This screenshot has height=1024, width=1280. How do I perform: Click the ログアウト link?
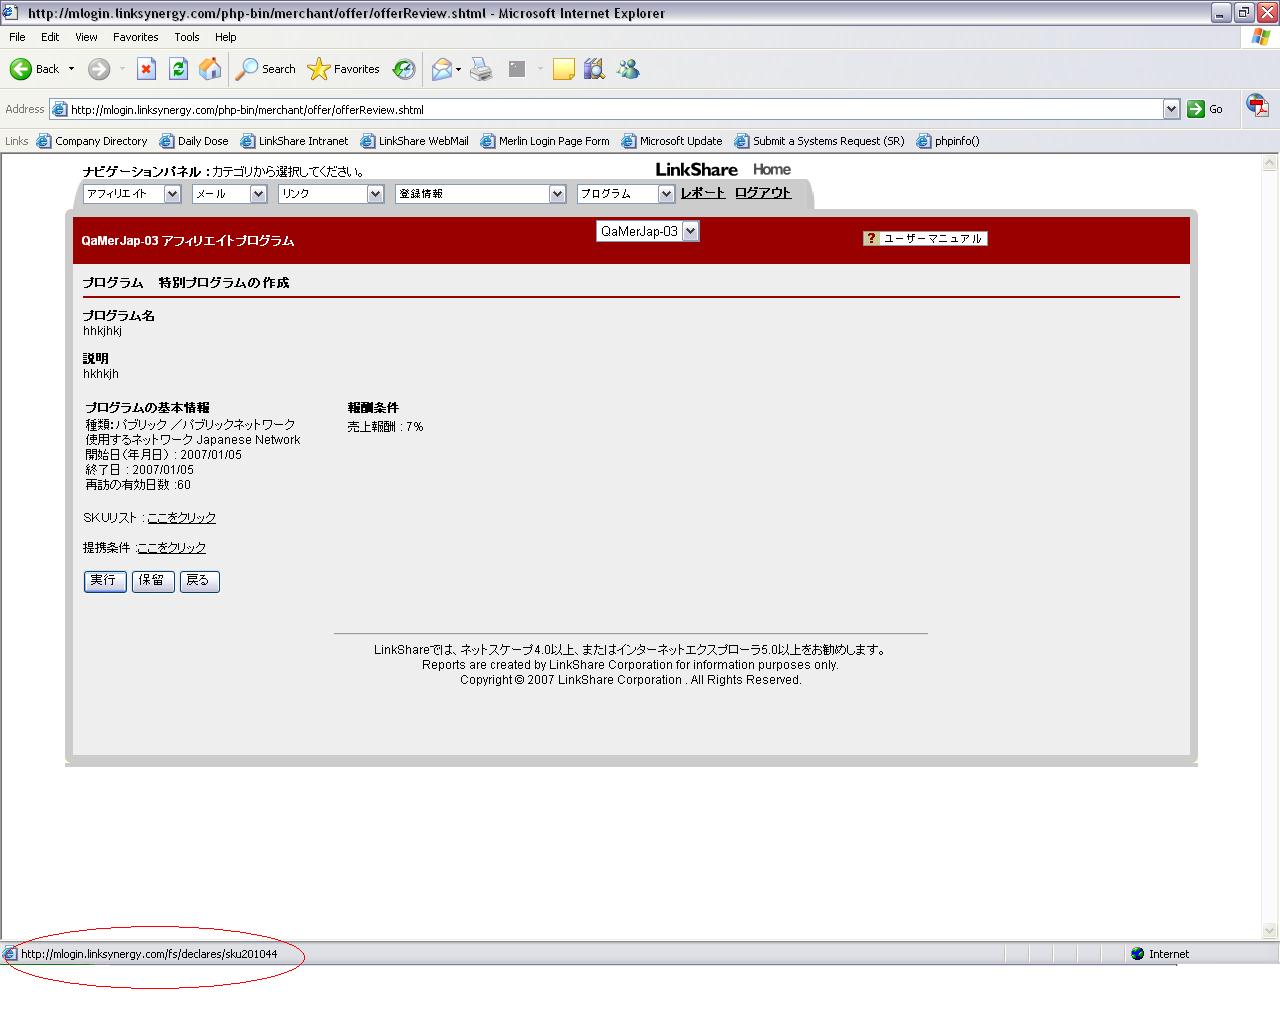762,193
